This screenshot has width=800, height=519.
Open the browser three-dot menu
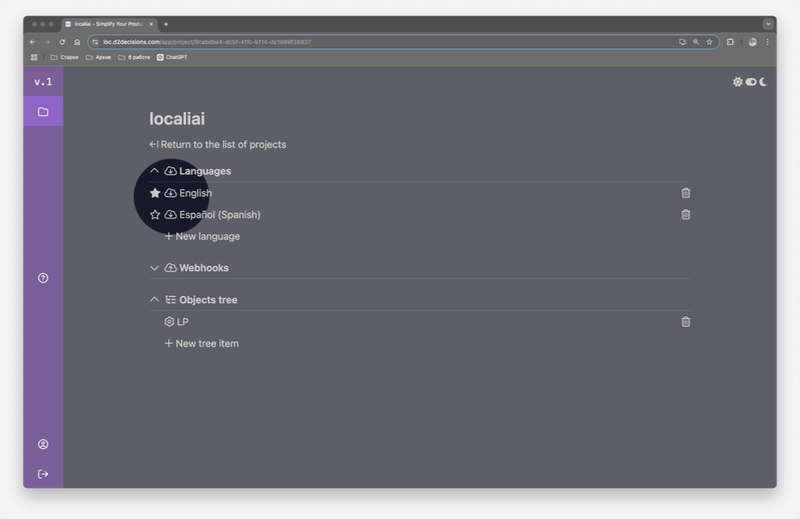click(767, 42)
